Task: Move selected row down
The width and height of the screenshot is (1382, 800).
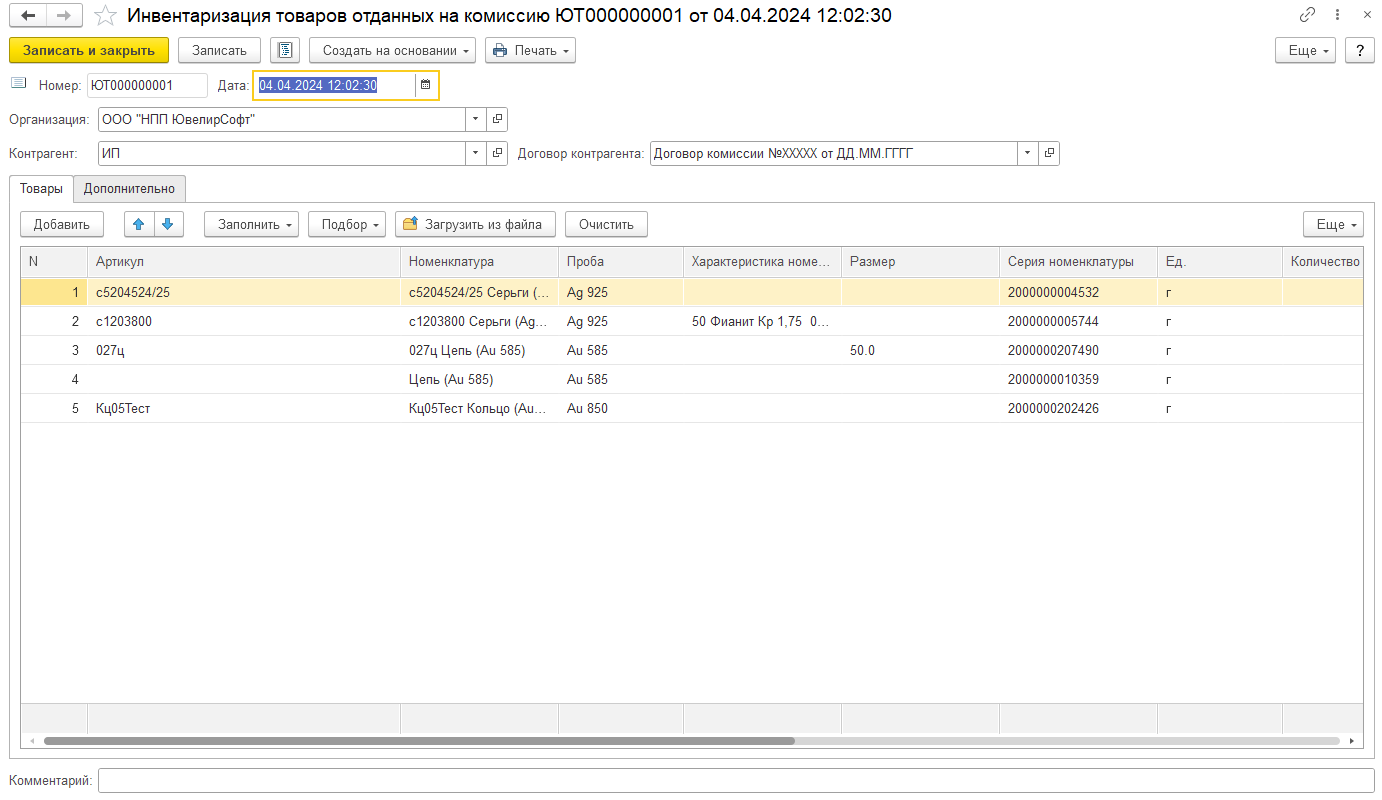Action: [x=167, y=224]
